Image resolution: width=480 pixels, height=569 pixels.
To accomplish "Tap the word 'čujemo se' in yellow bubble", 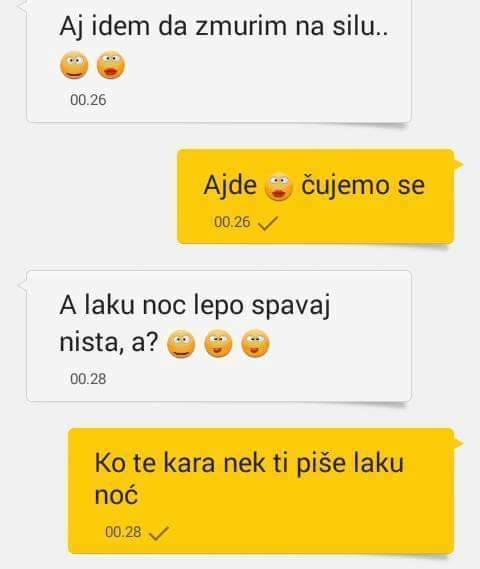I will pyautogui.click(x=363, y=186).
